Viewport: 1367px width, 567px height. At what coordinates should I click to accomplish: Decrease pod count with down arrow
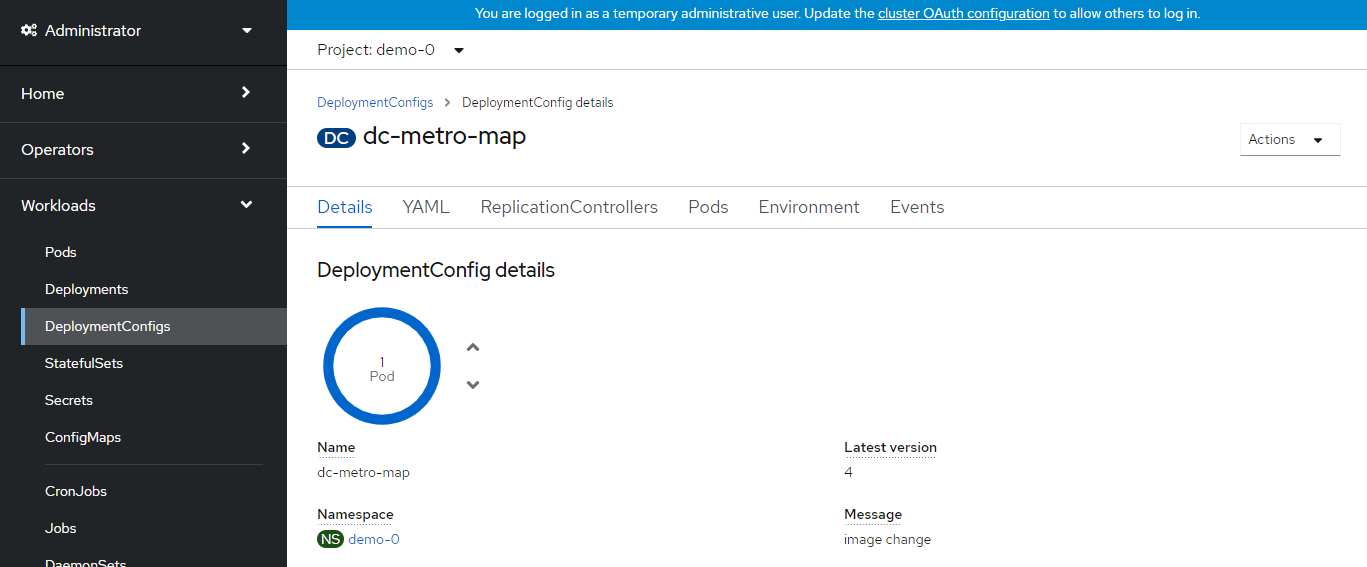473,385
